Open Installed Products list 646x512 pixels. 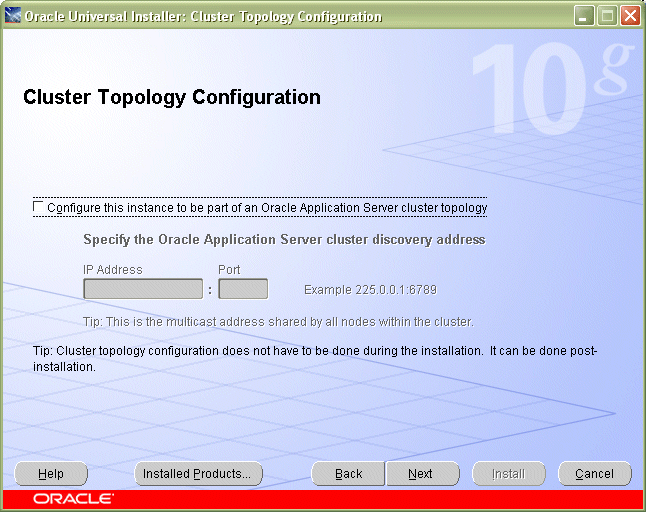pyautogui.click(x=198, y=474)
